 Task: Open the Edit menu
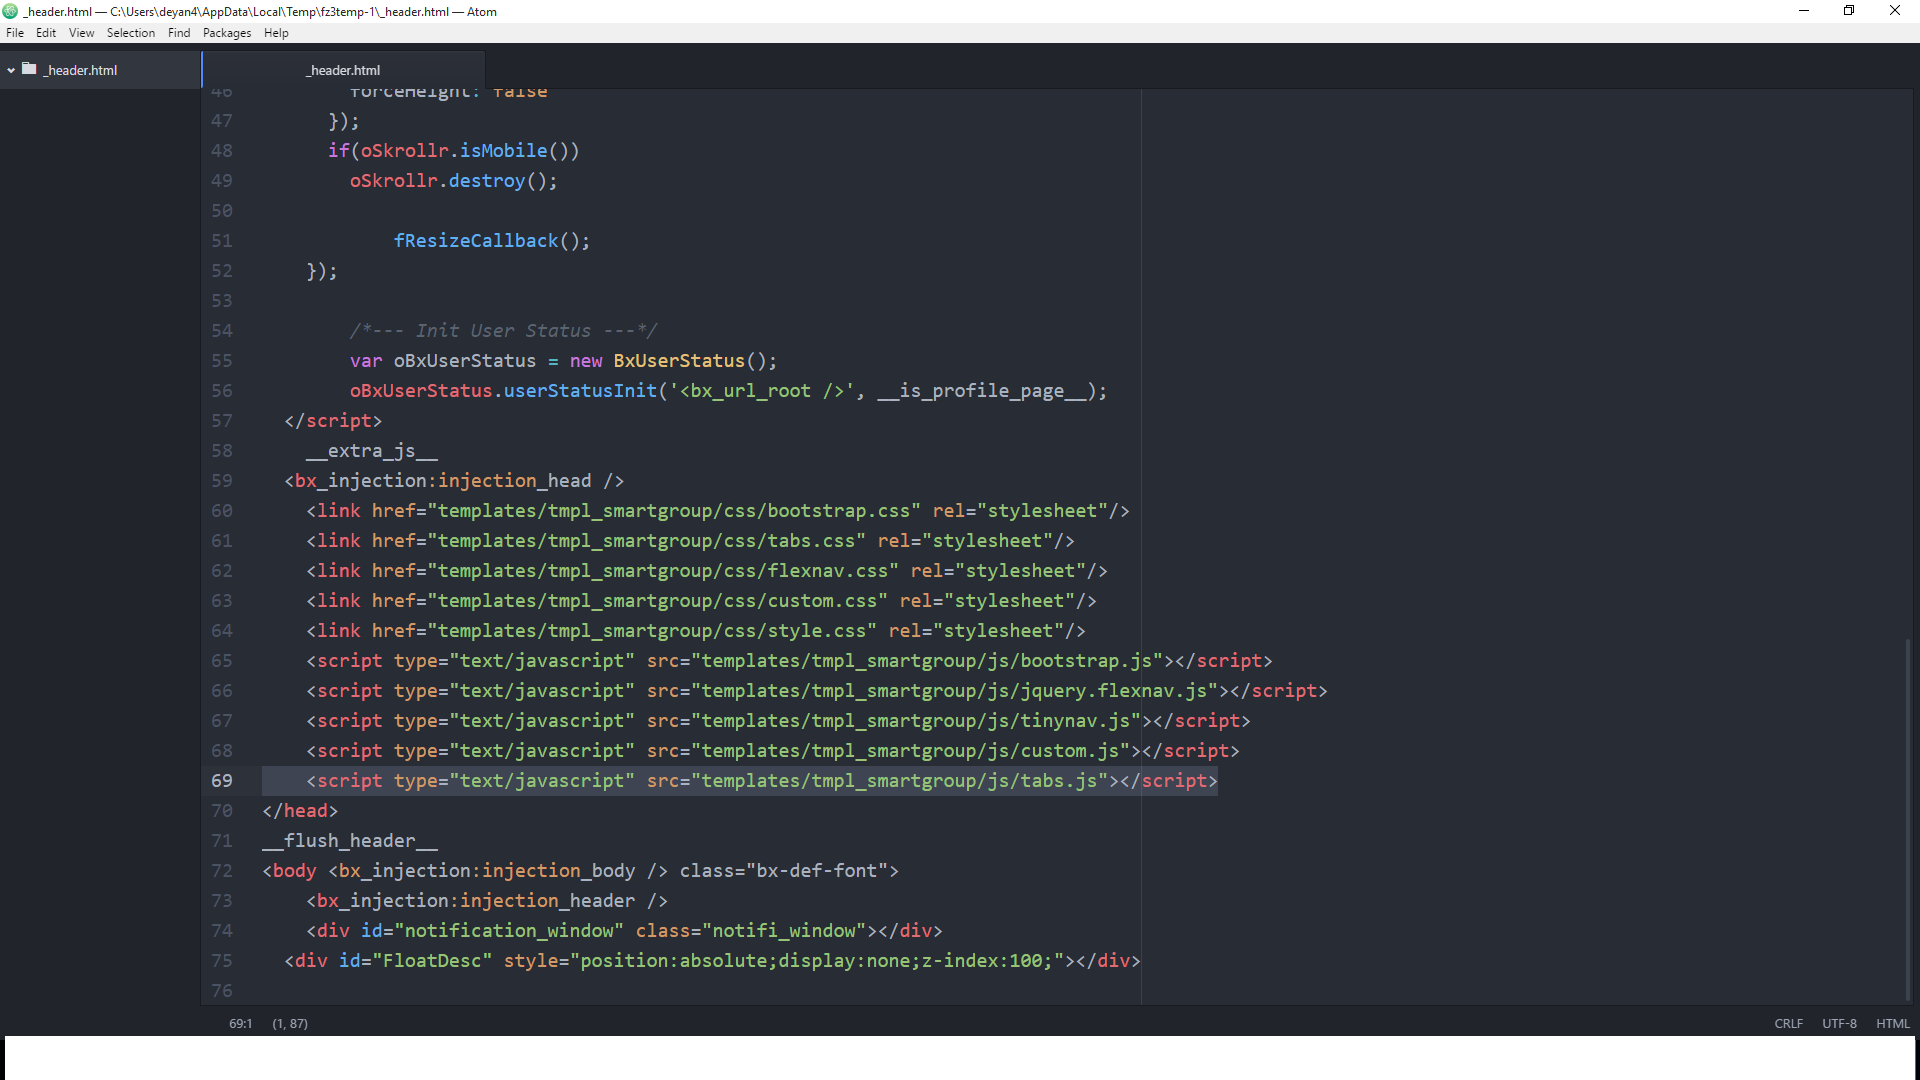point(46,33)
